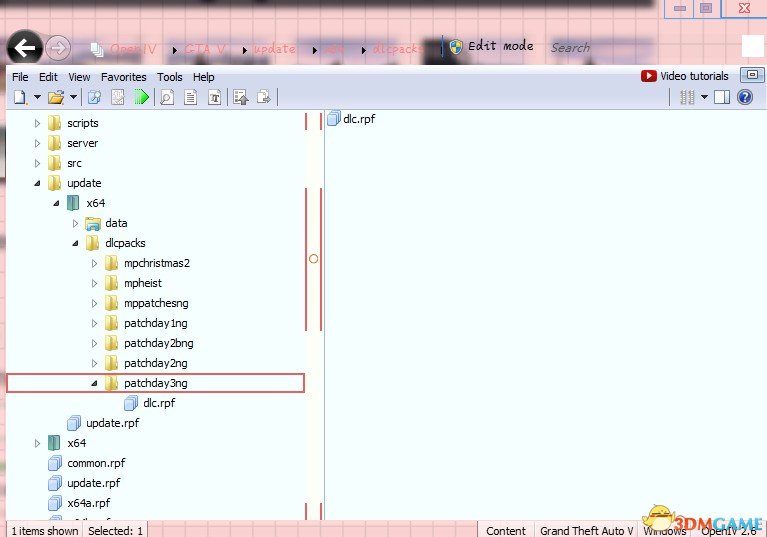Screen dimensions: 767x537
Task: Click the Content status bar entry
Action: 506,531
